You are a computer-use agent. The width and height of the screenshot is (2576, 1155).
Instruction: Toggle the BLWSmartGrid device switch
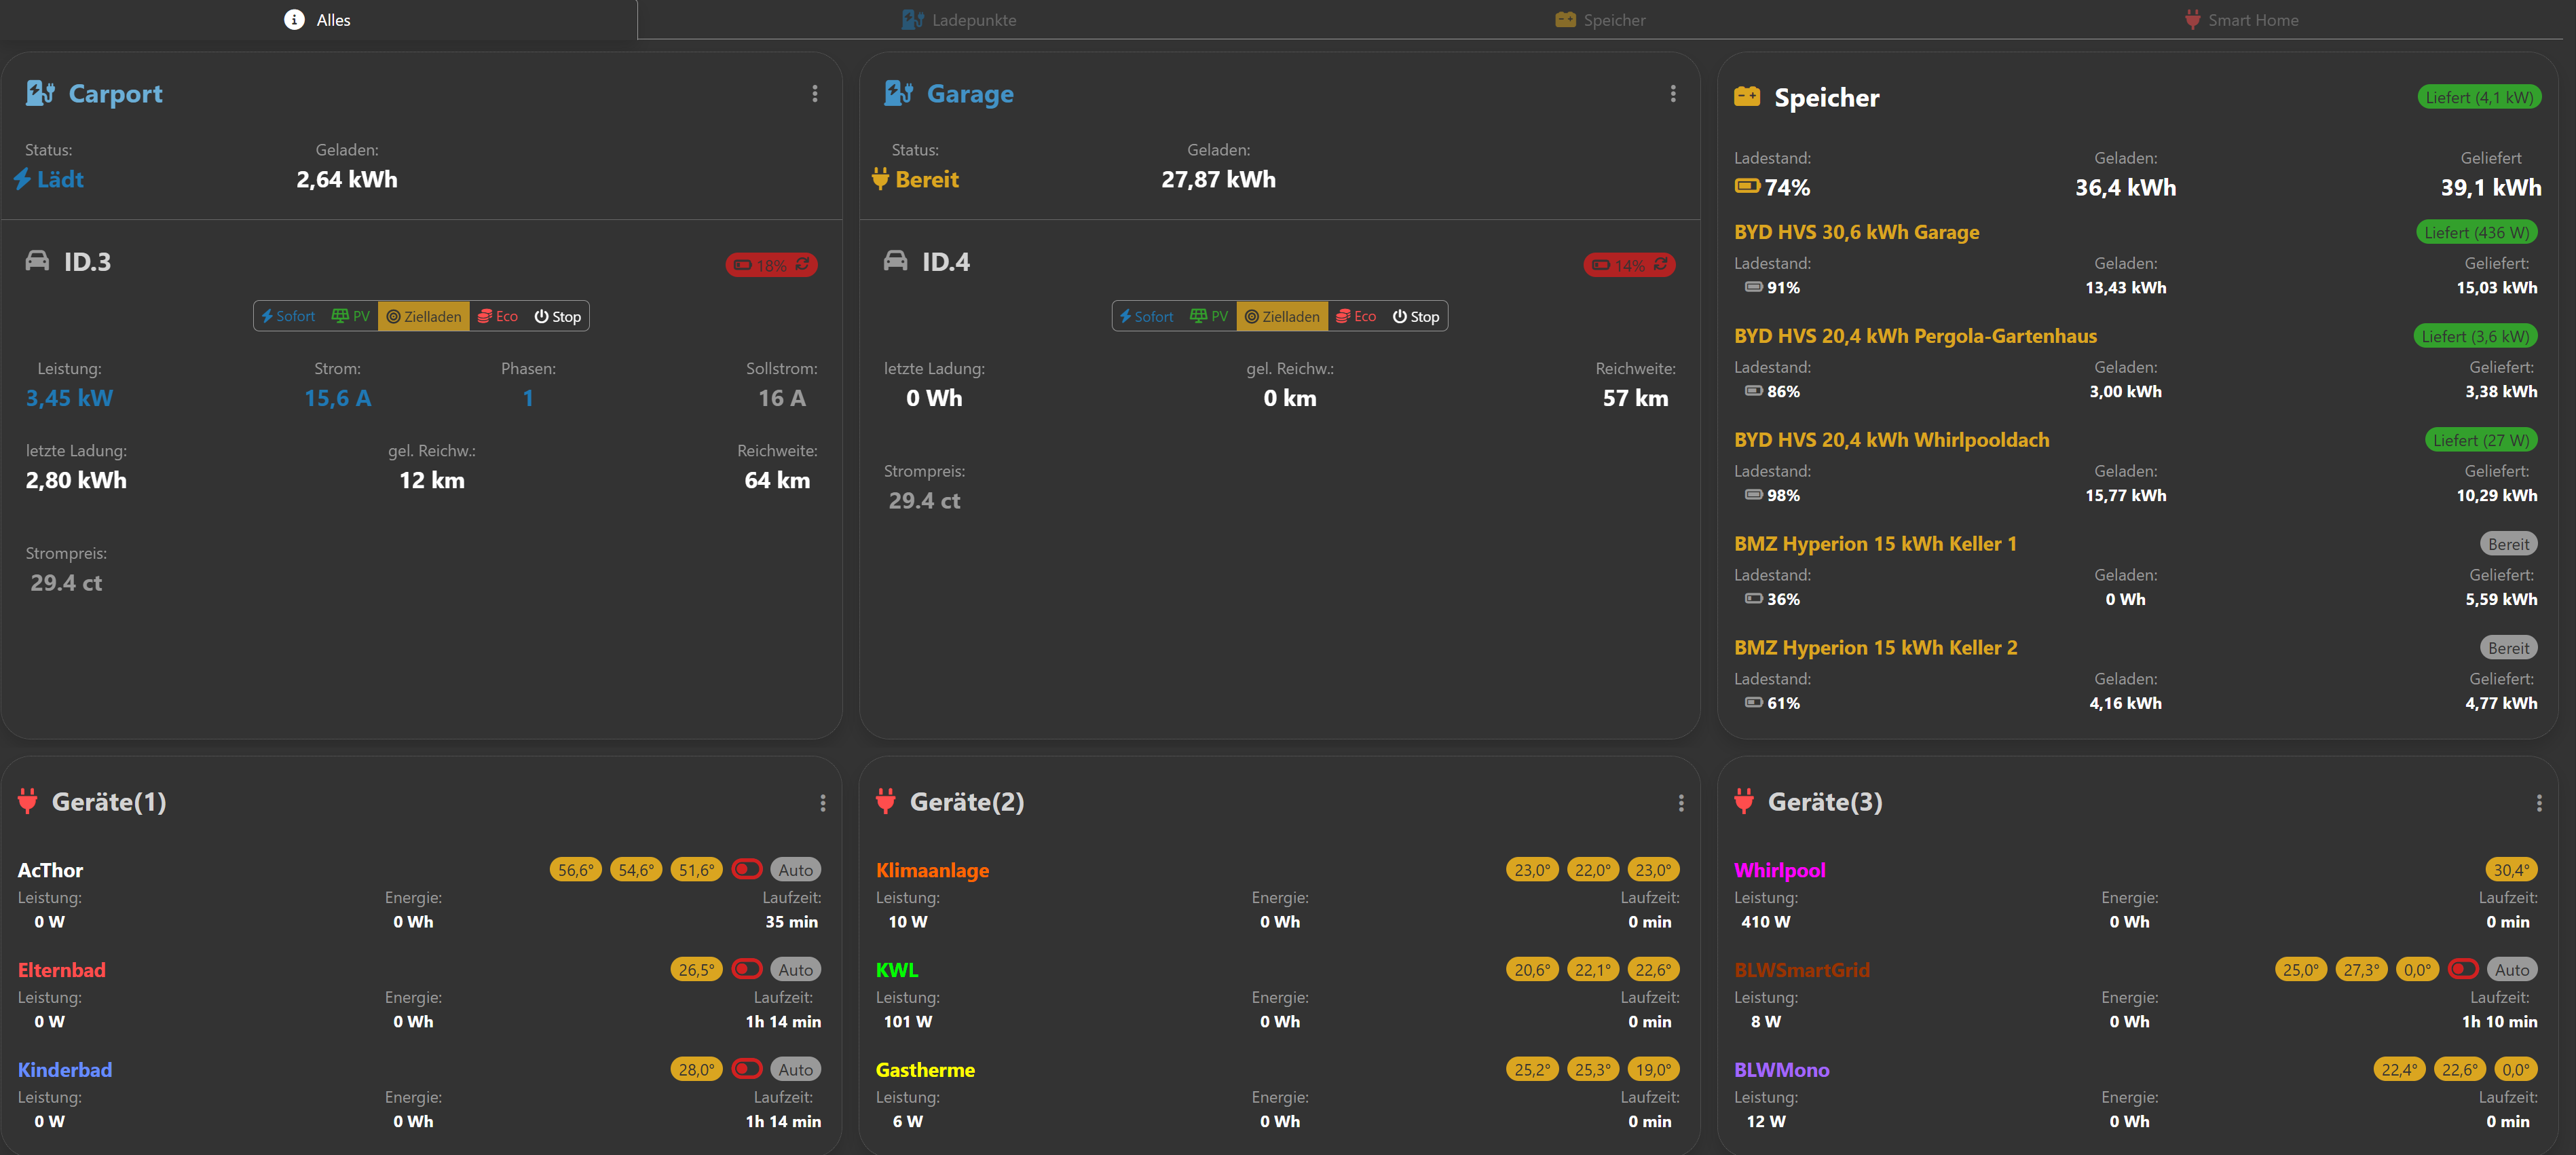[x=2462, y=969]
